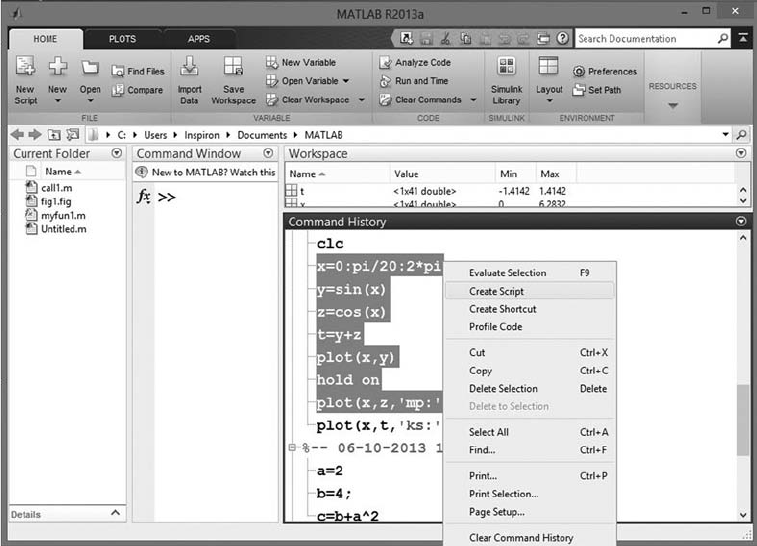The image size is (757, 546).
Task: Click Set Path
Action: pos(597,90)
